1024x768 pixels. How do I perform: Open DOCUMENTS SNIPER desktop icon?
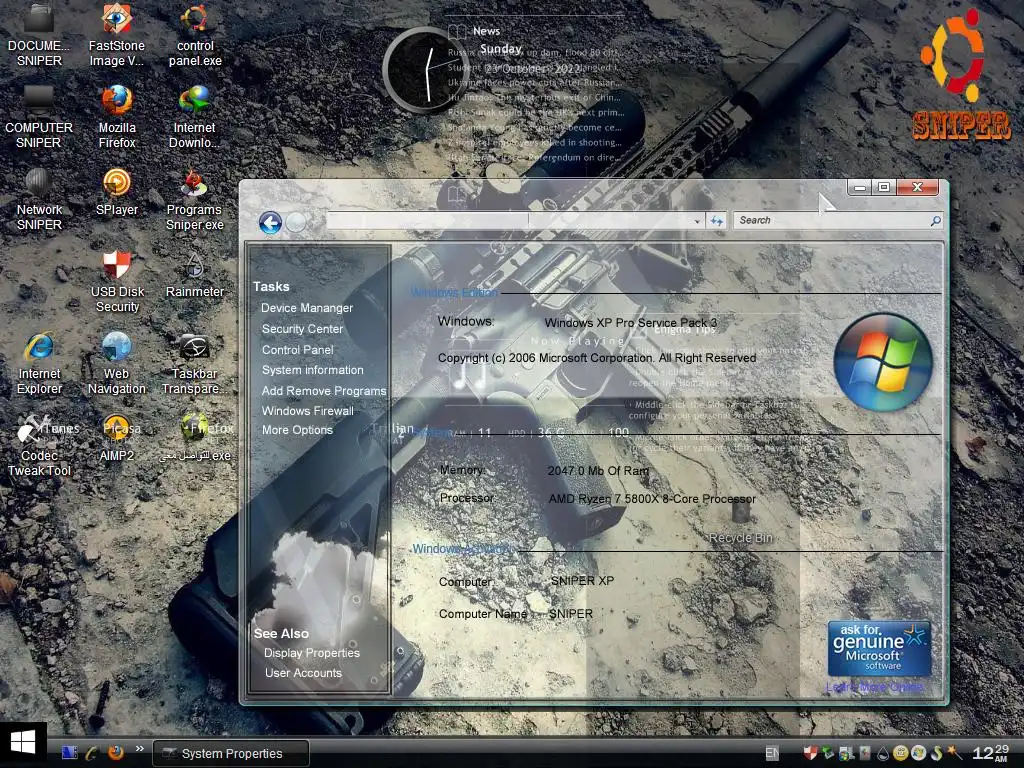tap(39, 34)
